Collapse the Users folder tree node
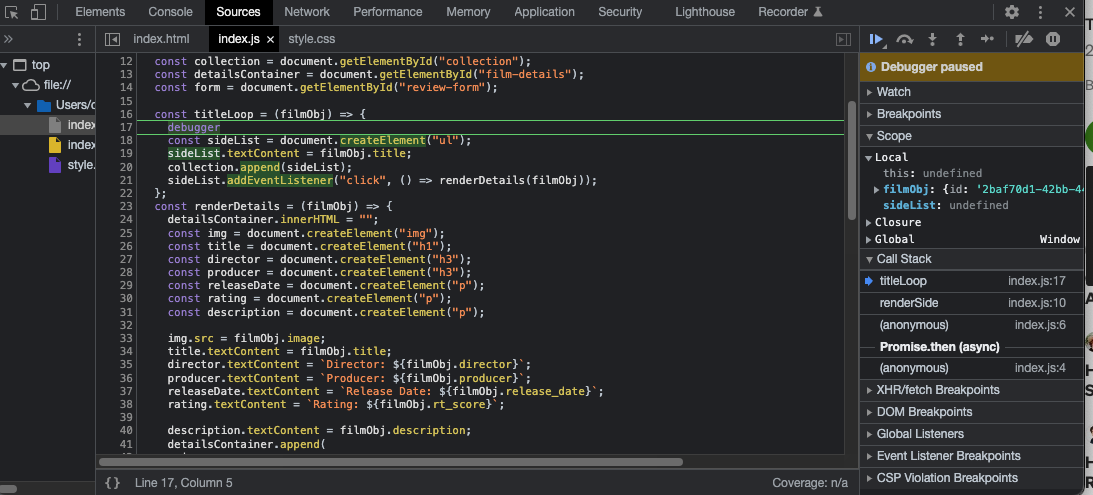Image resolution: width=1093 pixels, height=495 pixels. coord(29,105)
